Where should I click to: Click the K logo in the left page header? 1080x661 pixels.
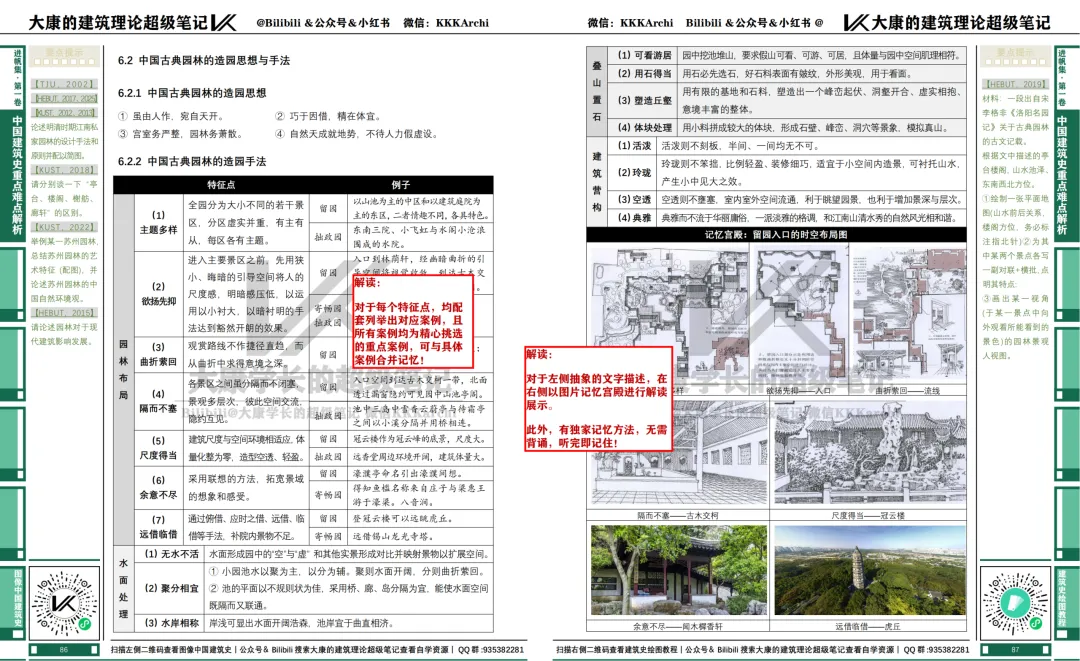coord(224,23)
